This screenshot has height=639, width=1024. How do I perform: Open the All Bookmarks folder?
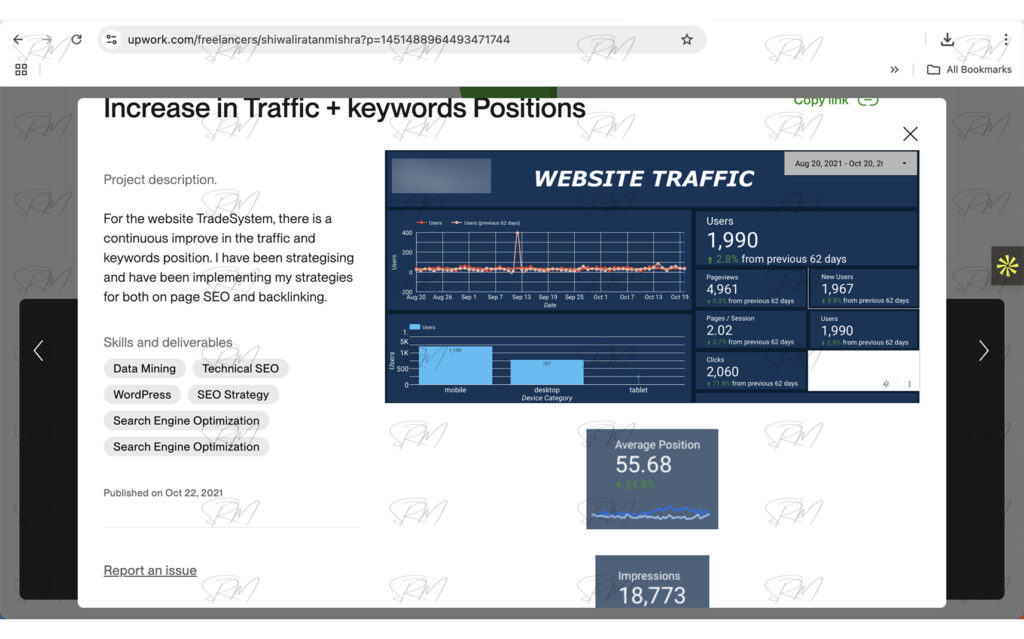tap(969, 69)
